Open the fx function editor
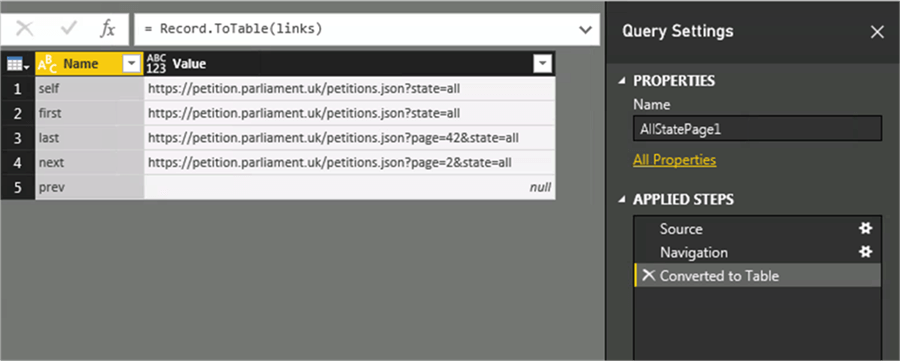Viewport: 900px width, 361px height. (107, 29)
